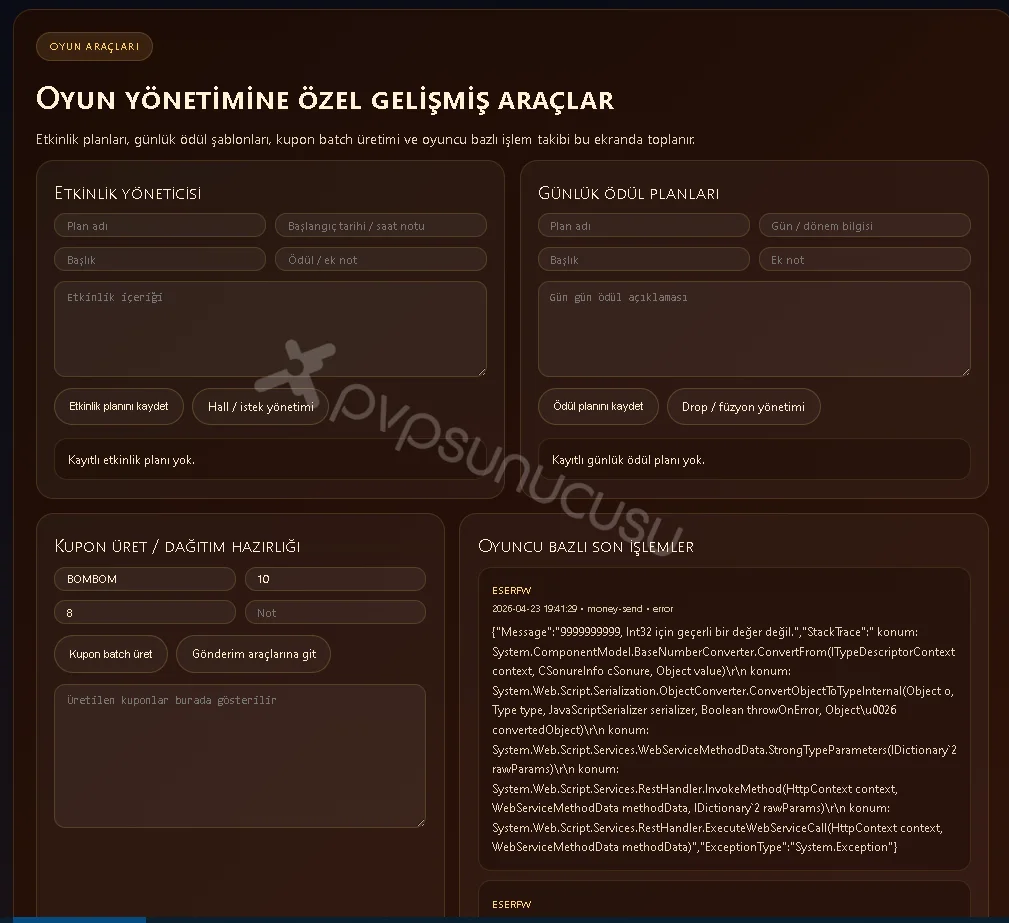Click 'Kayıtlı etkinlik planı yok.' text
This screenshot has width=1009, height=923.
[131, 460]
